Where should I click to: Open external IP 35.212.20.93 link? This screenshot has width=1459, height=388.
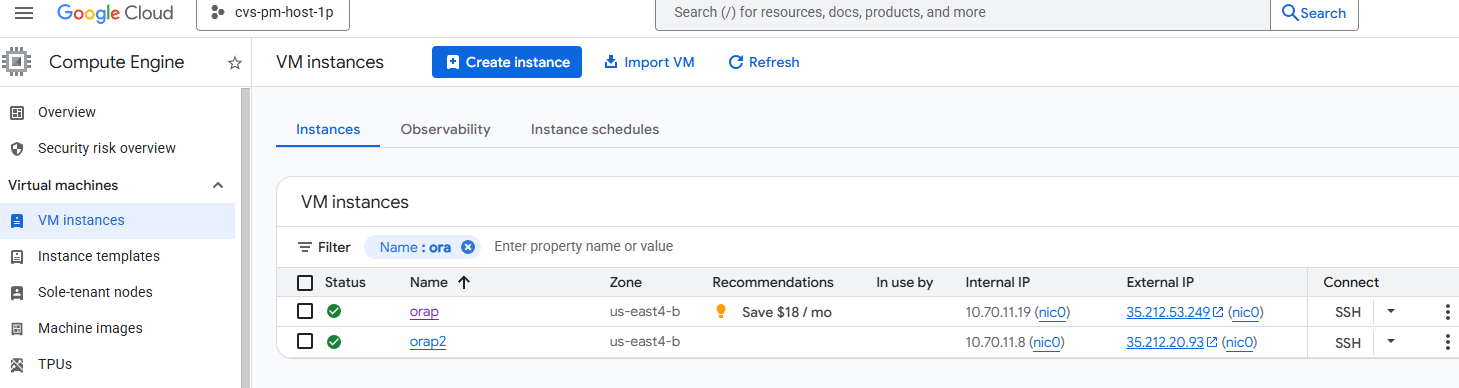(1171, 342)
